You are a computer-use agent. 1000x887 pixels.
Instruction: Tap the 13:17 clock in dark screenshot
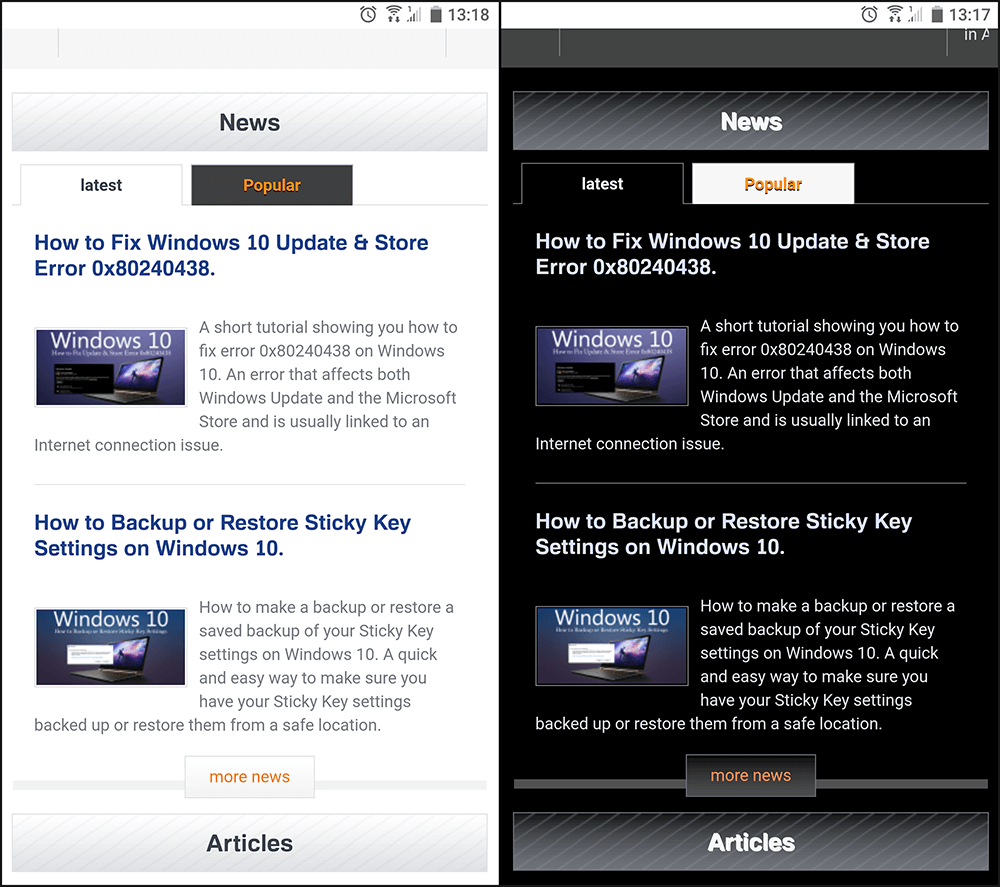(969, 15)
